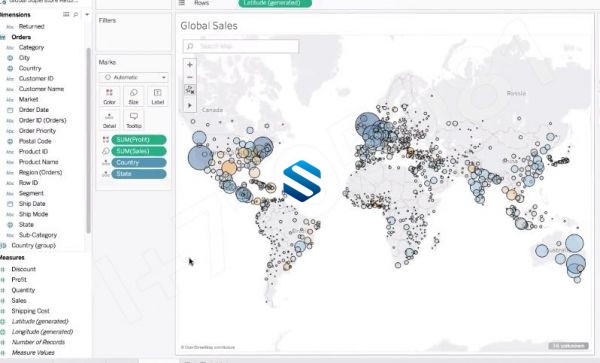Click the globe icon next to State
The width and height of the screenshot is (600, 363).
[10, 225]
